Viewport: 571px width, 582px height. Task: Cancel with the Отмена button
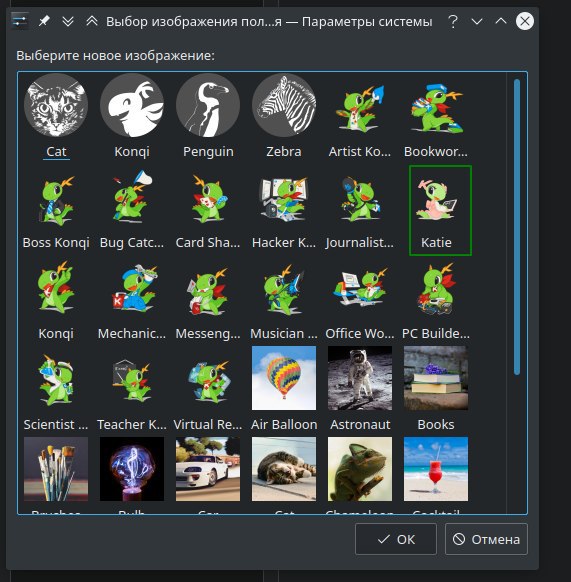[486, 539]
